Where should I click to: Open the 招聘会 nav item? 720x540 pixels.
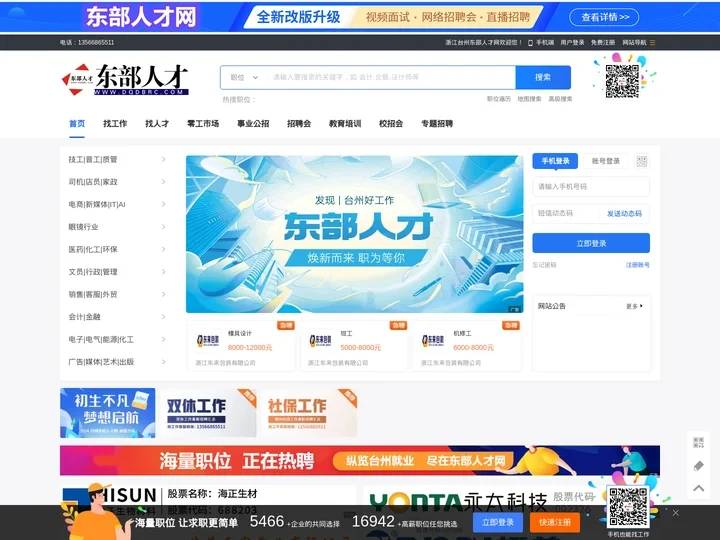point(299,124)
